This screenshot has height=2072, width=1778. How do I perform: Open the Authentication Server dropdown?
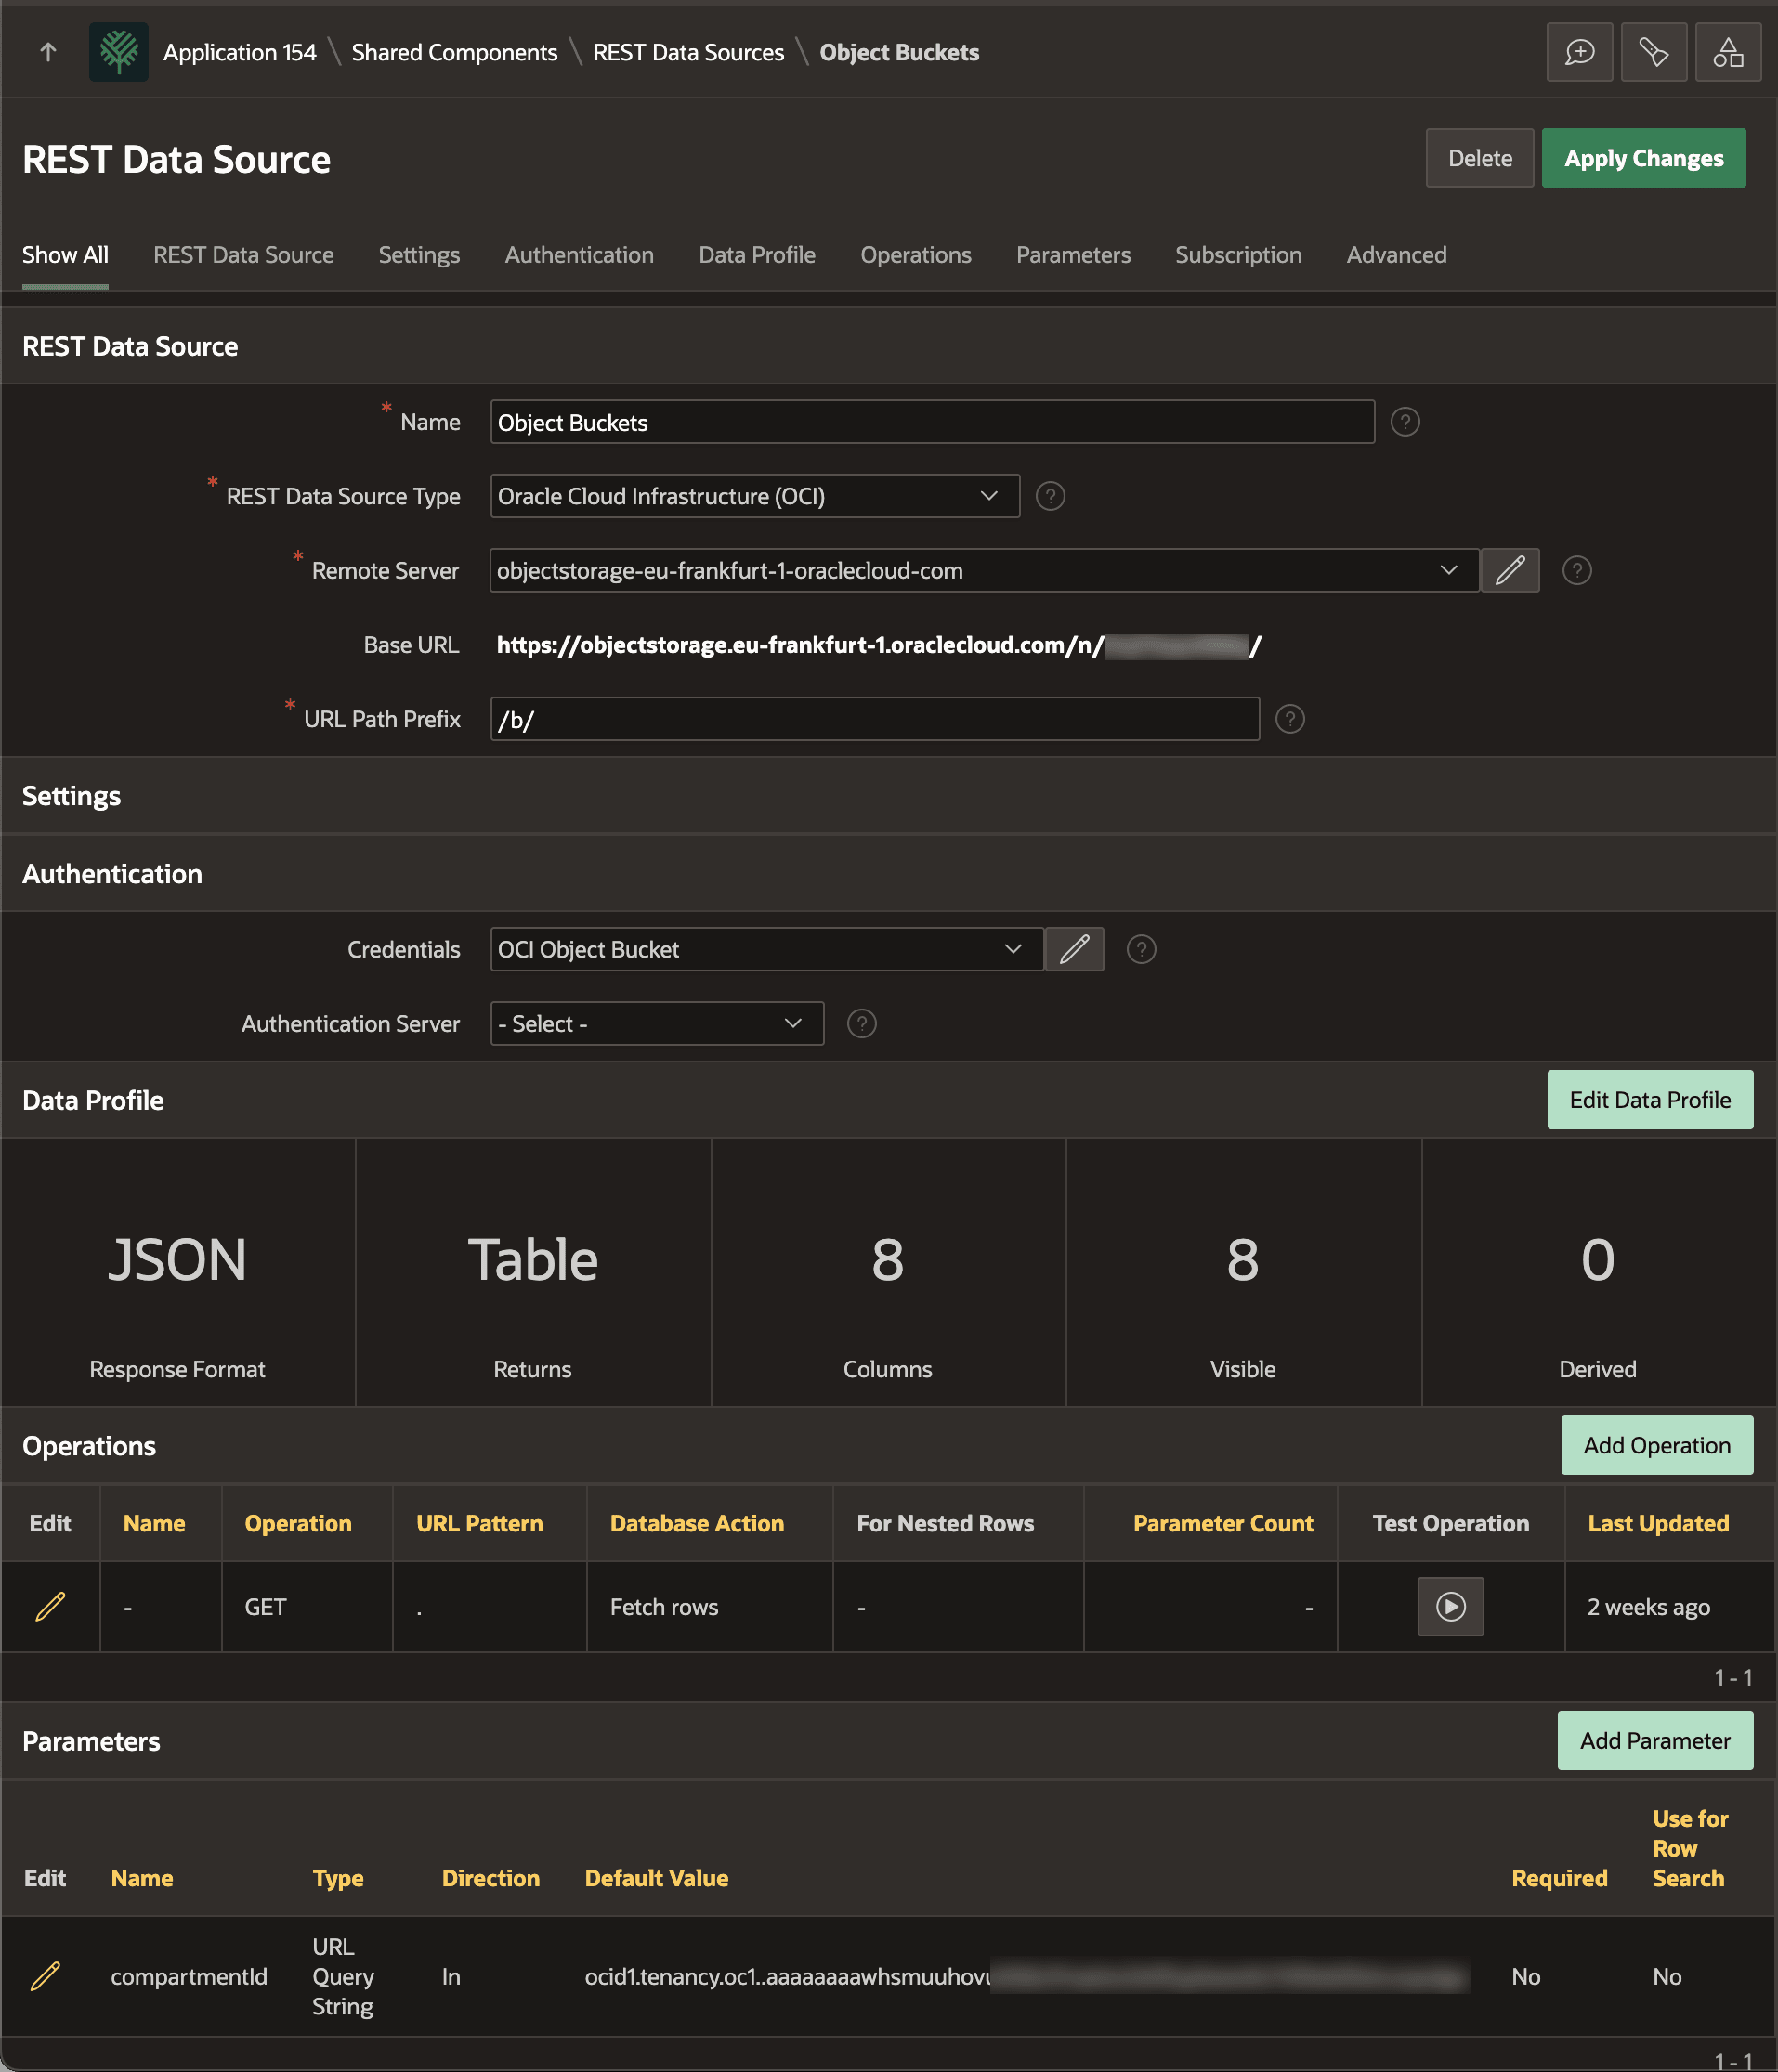(x=657, y=1023)
